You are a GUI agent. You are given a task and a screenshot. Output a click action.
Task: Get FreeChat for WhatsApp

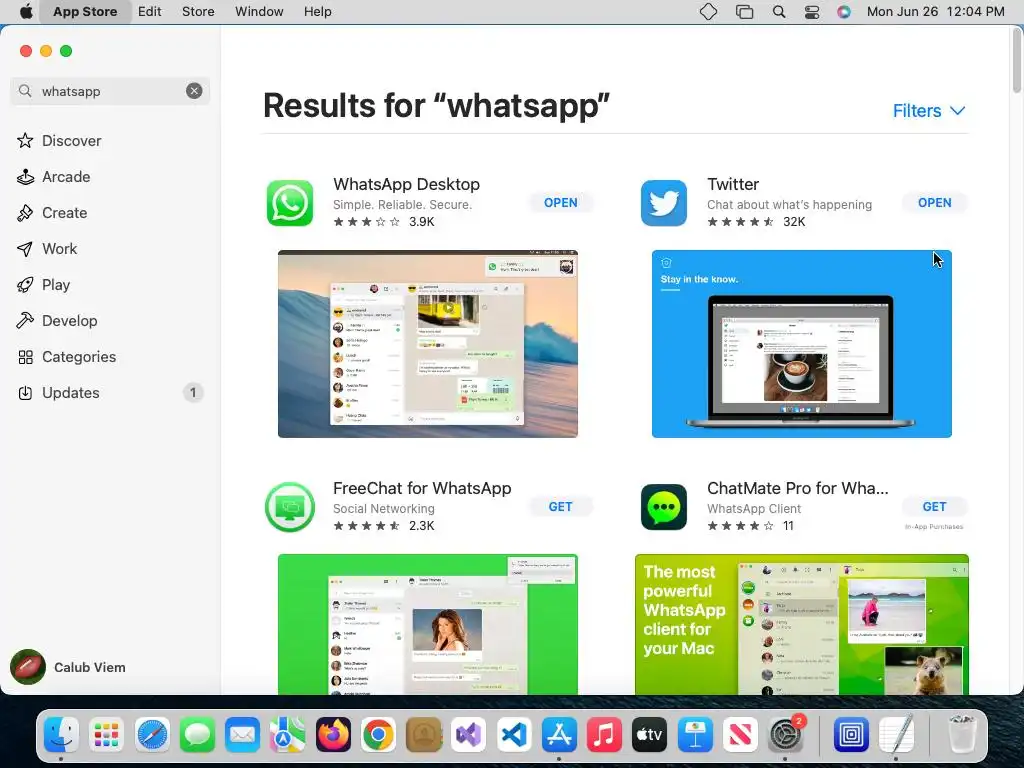[560, 507]
